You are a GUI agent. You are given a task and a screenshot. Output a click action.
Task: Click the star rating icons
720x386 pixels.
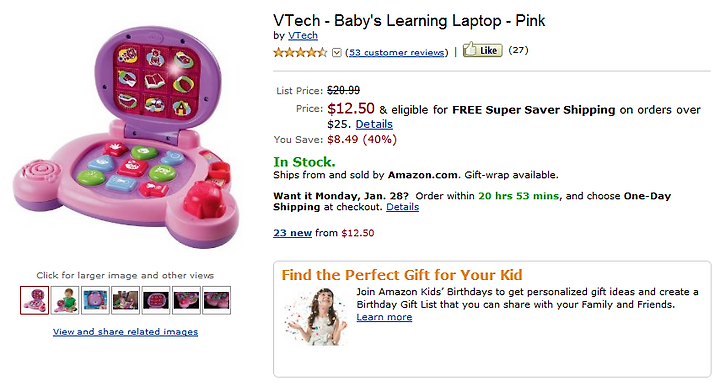click(x=300, y=52)
